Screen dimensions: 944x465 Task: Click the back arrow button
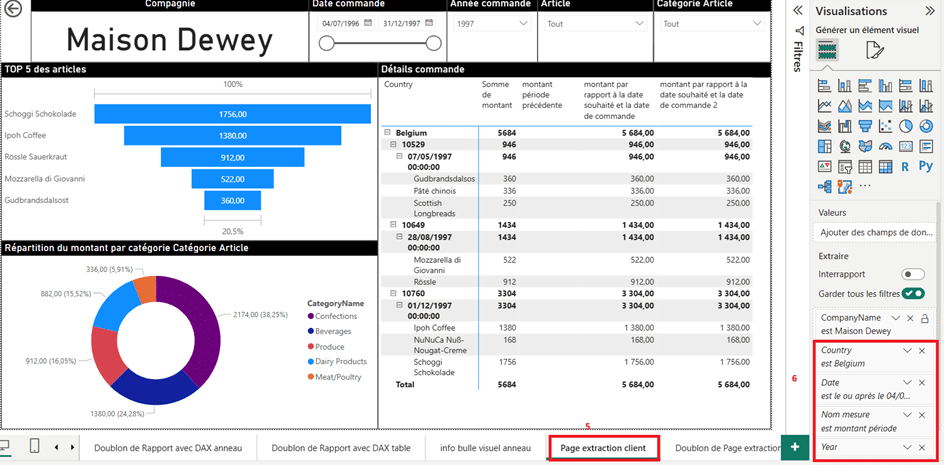[x=13, y=10]
